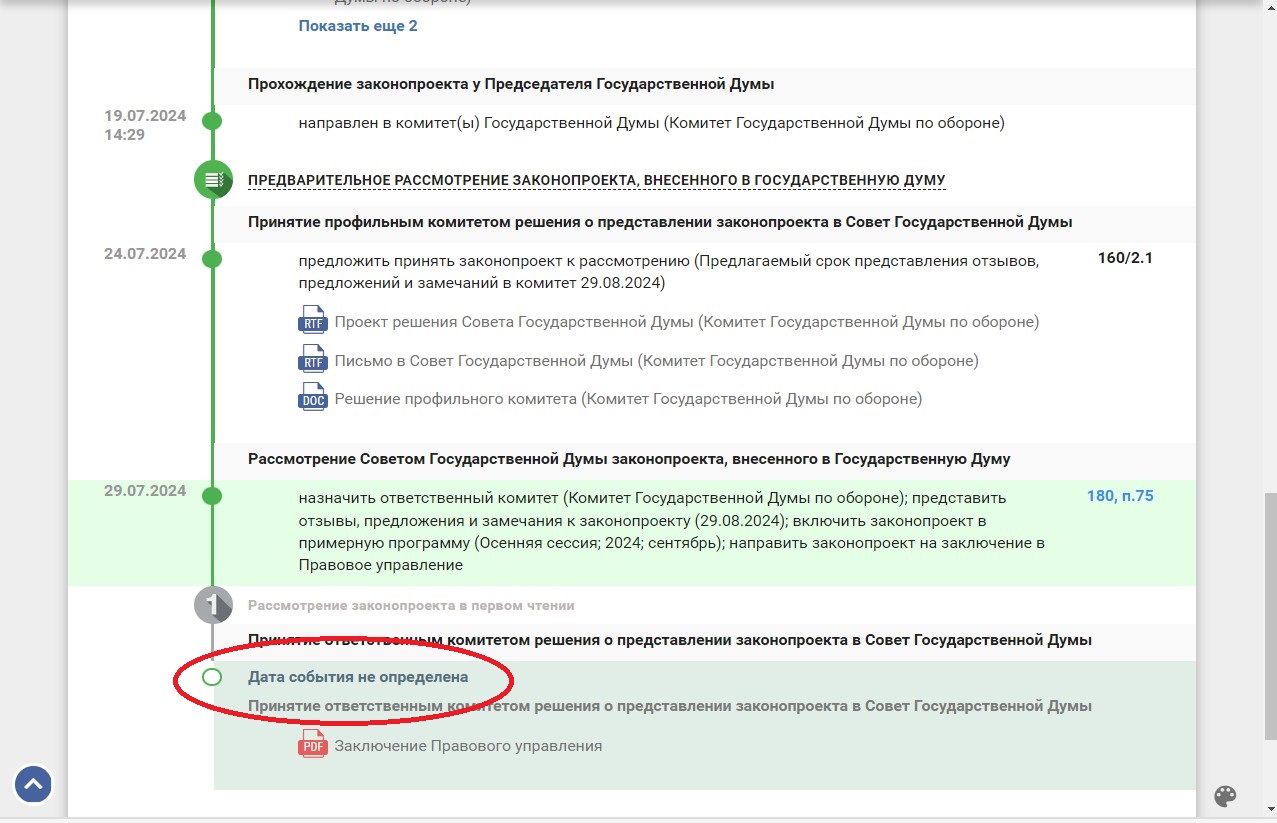Click the Дата события не определена text
The height and width of the screenshot is (823, 1277).
358,677
